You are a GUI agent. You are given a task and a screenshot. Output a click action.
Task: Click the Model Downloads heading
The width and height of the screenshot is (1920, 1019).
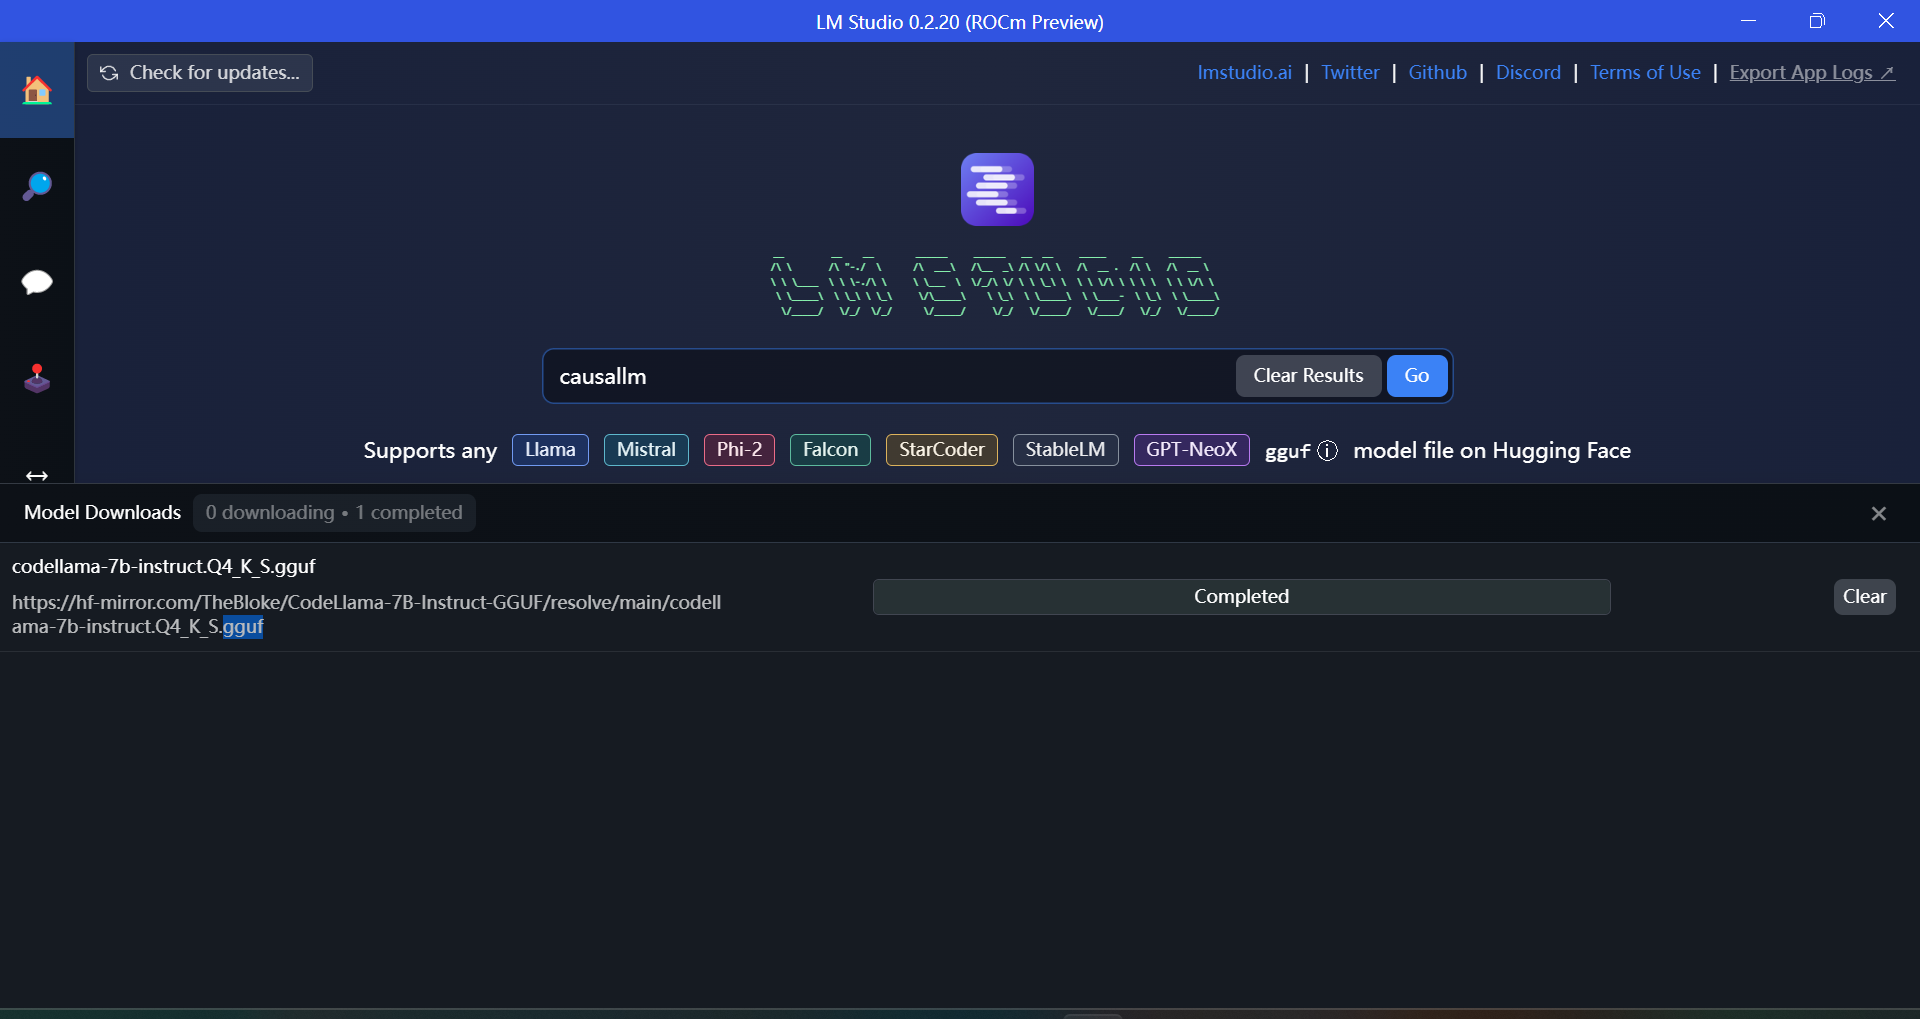pyautogui.click(x=103, y=513)
